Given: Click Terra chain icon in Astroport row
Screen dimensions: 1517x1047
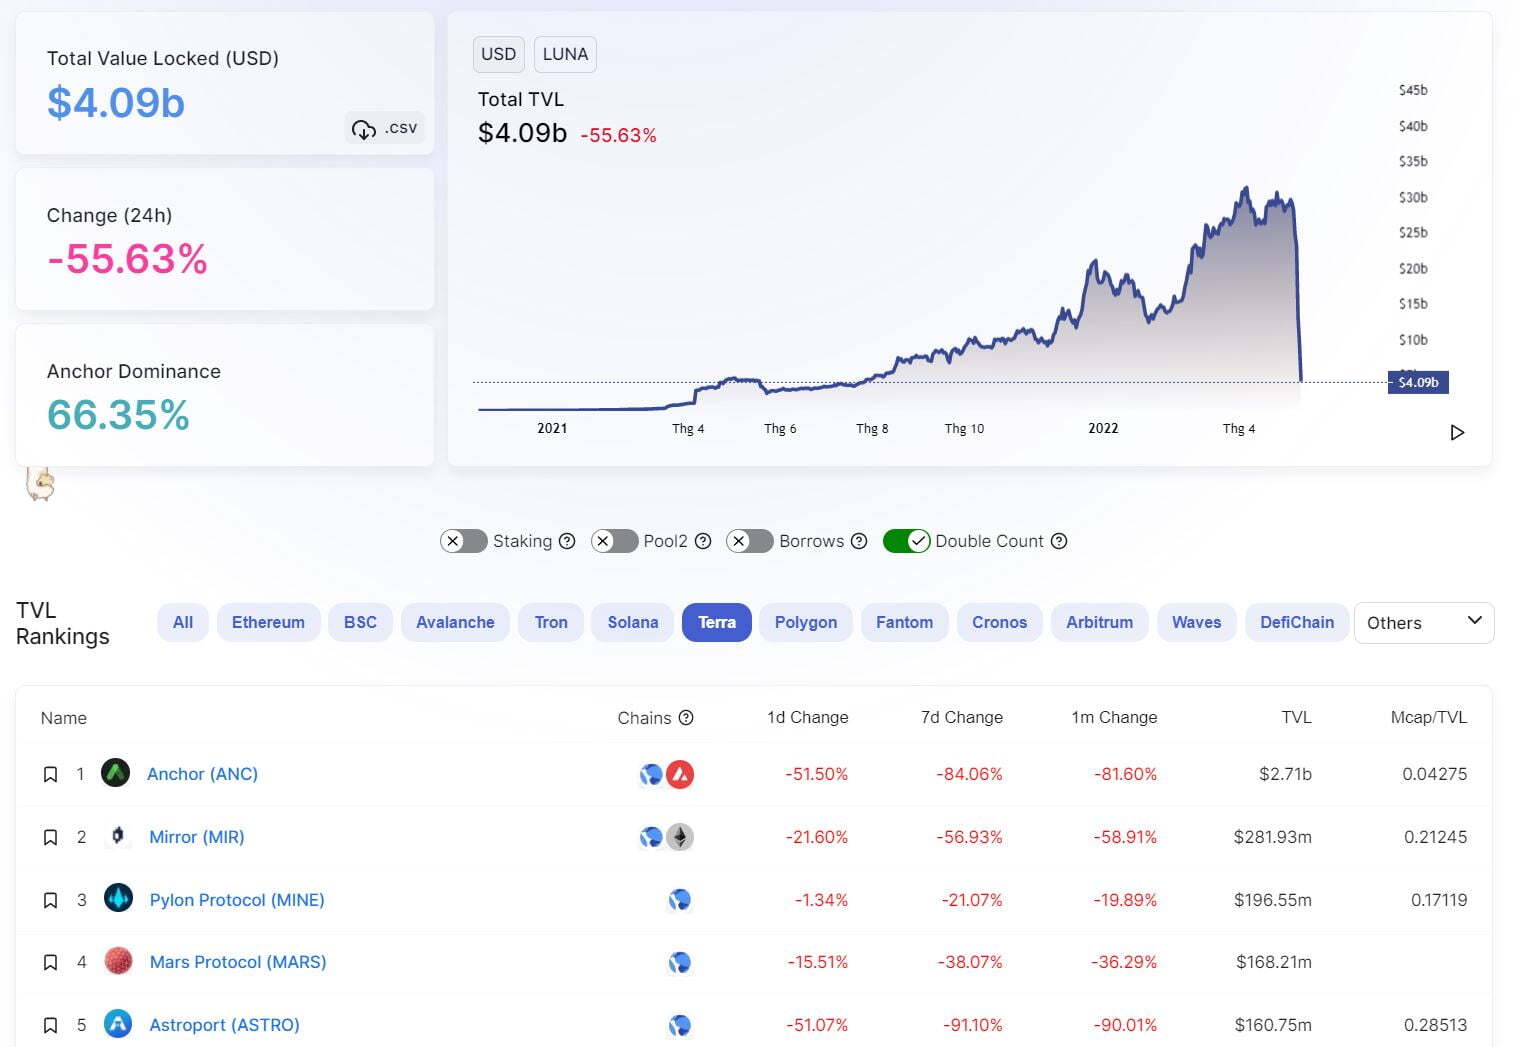Looking at the screenshot, I should coord(680,1025).
